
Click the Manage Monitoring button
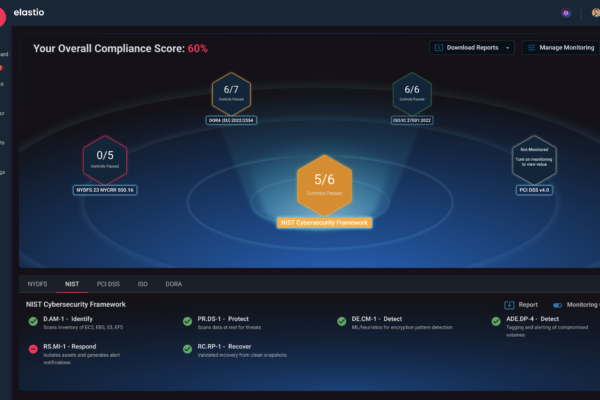pyautogui.click(x=559, y=47)
